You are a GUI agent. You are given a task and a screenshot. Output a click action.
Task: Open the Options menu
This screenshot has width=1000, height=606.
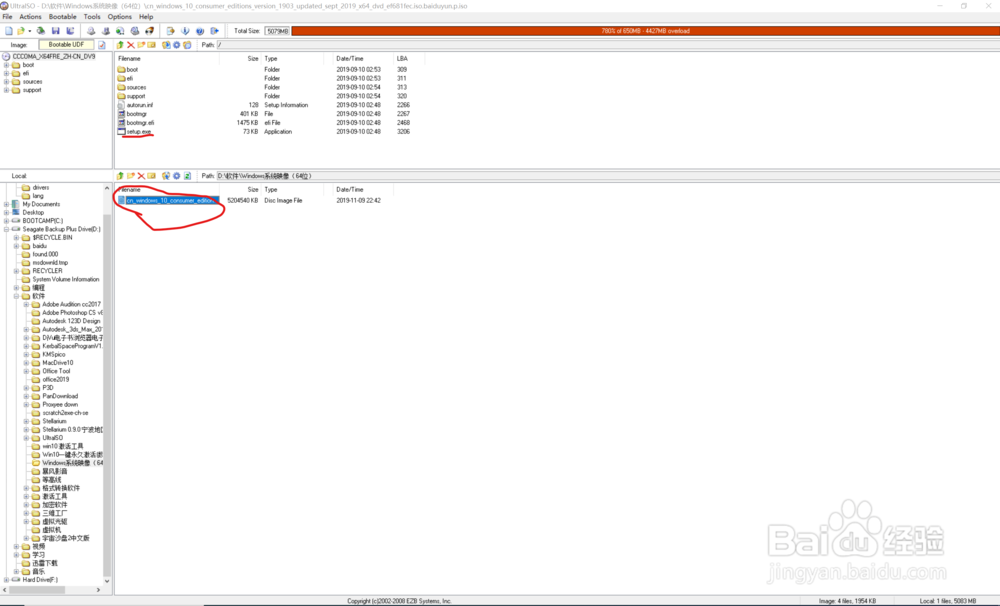click(119, 17)
